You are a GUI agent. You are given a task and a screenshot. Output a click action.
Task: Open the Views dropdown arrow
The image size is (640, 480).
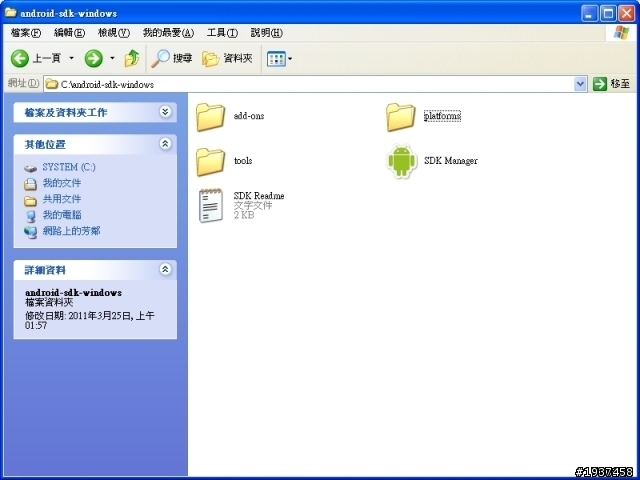[290, 59]
